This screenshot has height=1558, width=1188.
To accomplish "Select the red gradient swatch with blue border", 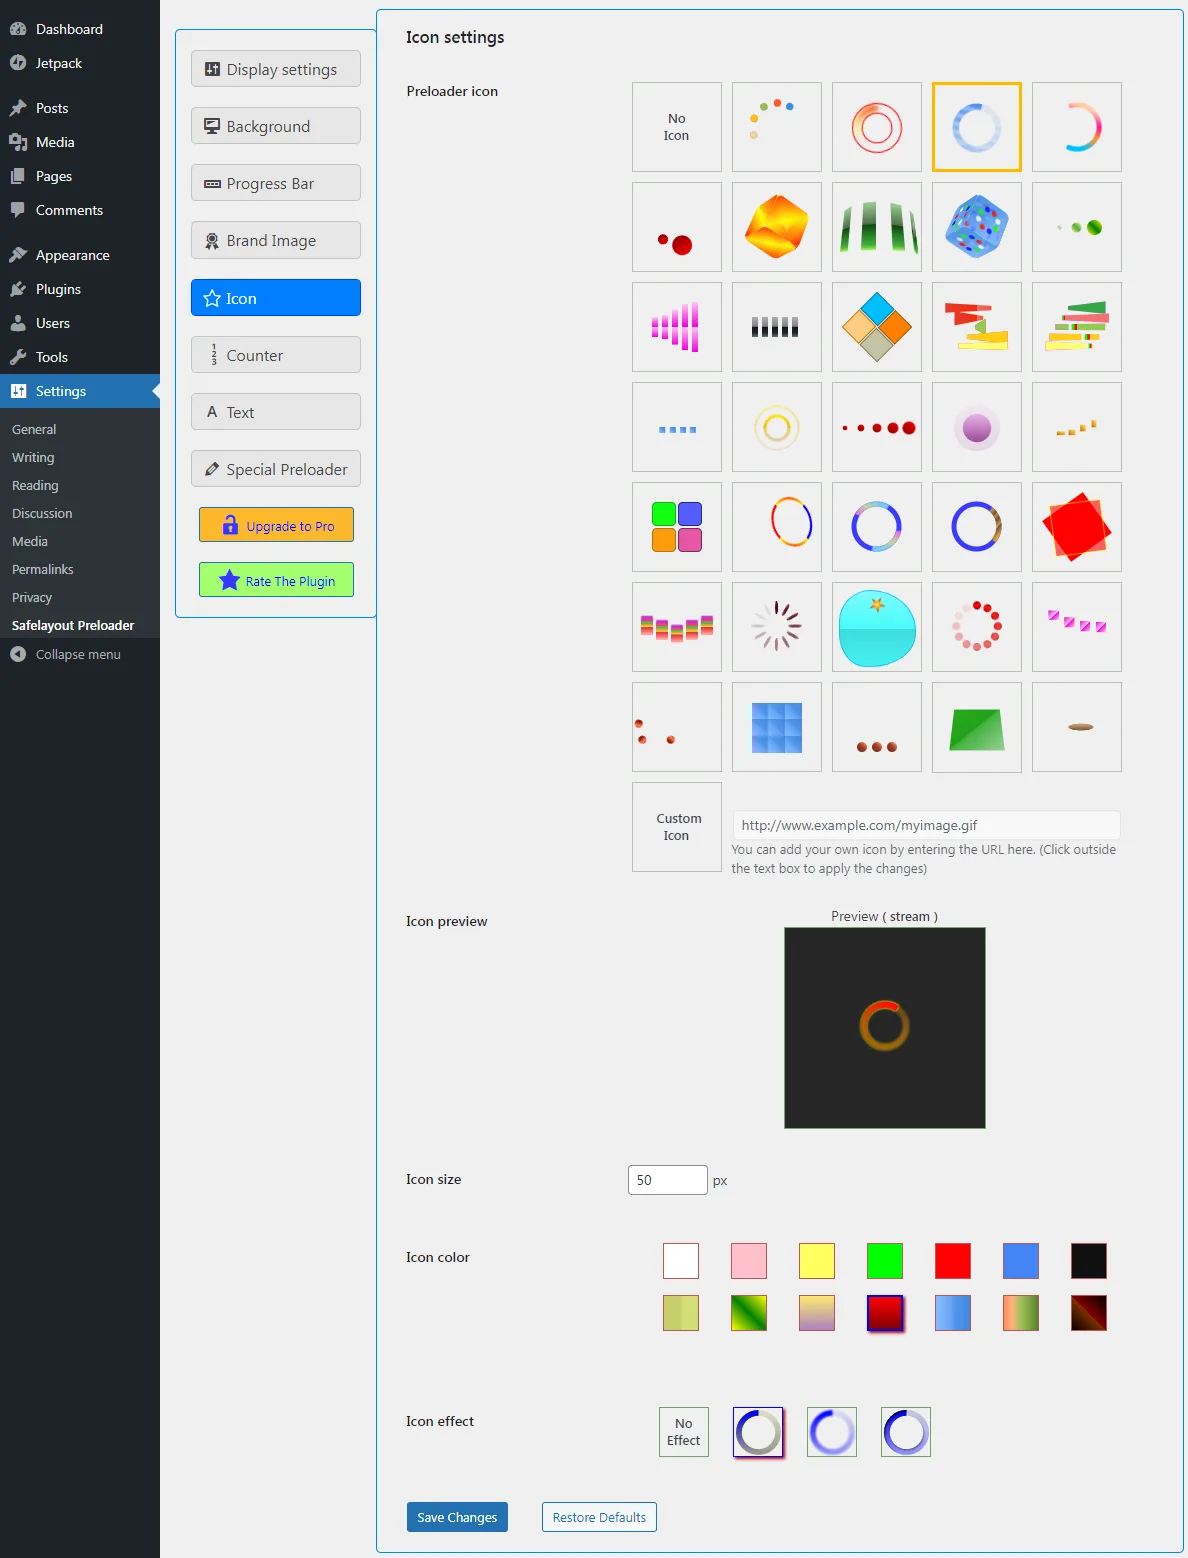I will (x=885, y=1313).
